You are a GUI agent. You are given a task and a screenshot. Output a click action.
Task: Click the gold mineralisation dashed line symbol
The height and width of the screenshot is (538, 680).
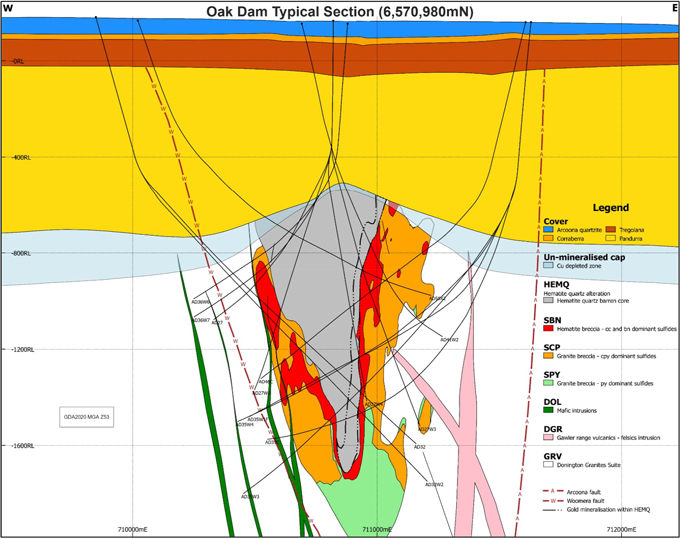(x=554, y=510)
